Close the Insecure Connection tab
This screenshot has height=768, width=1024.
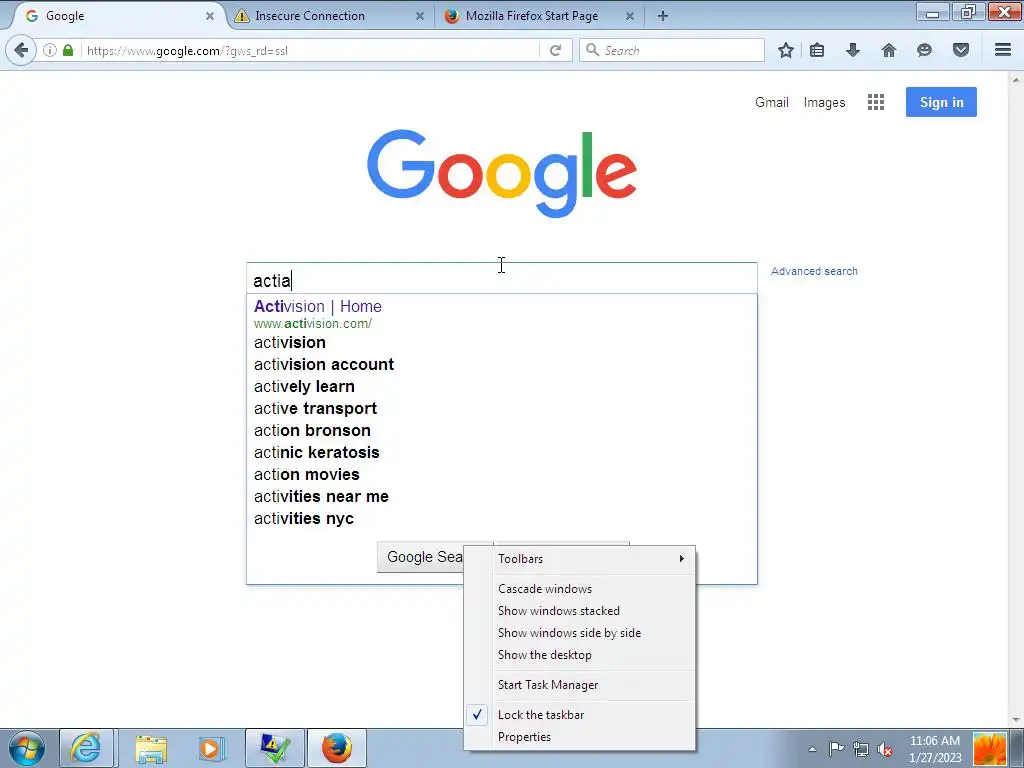point(420,16)
